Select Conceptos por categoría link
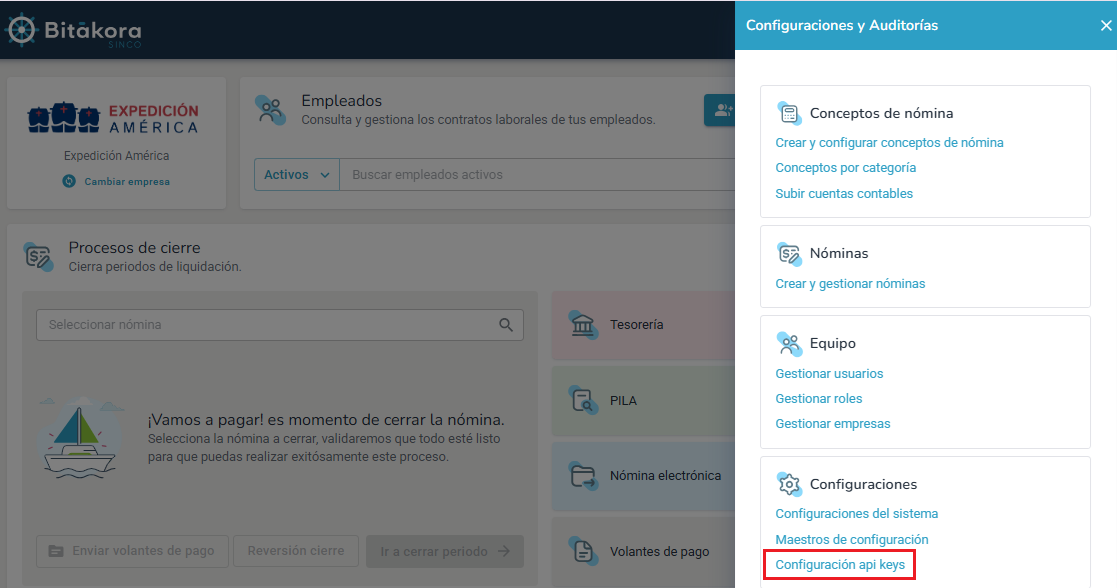The height and width of the screenshot is (588, 1117). click(845, 168)
